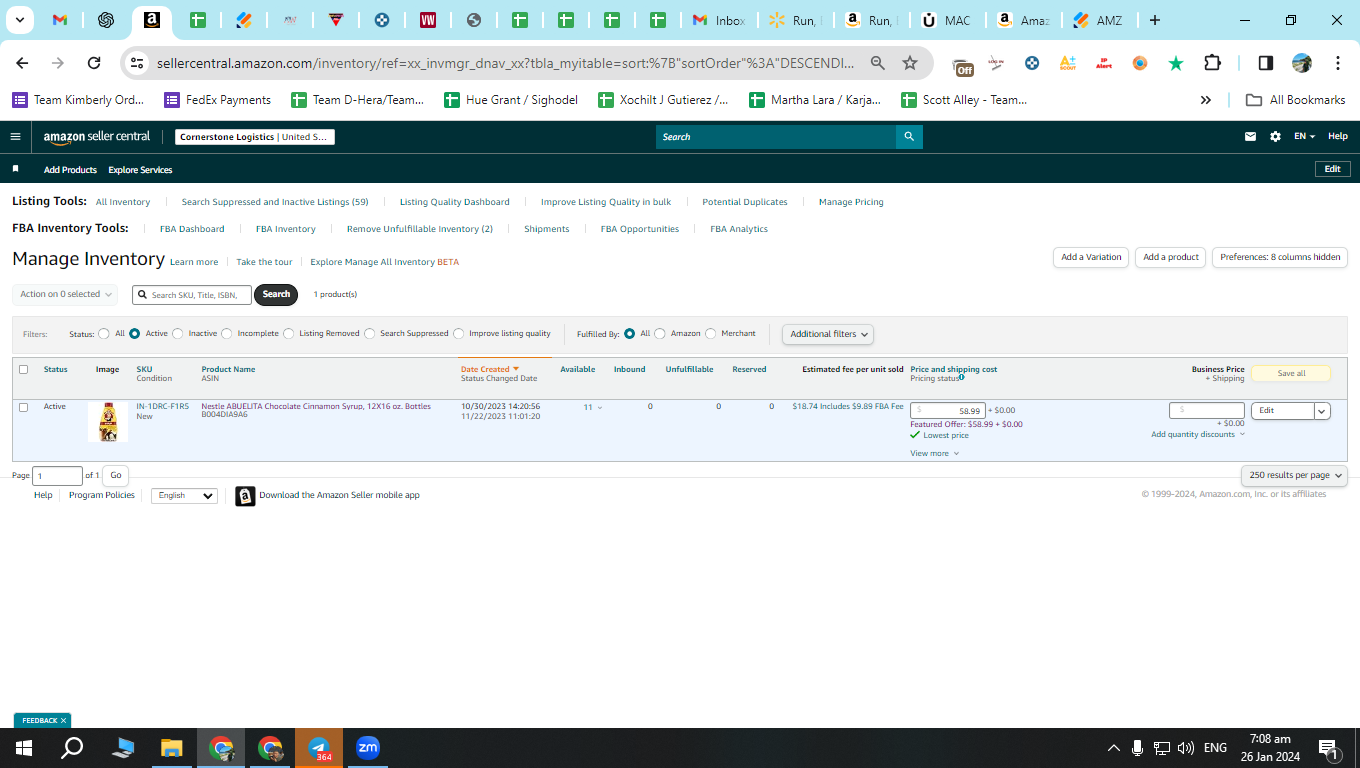This screenshot has height=768, width=1360.
Task: Open the Seller Central hamburger menu
Action: click(15, 137)
